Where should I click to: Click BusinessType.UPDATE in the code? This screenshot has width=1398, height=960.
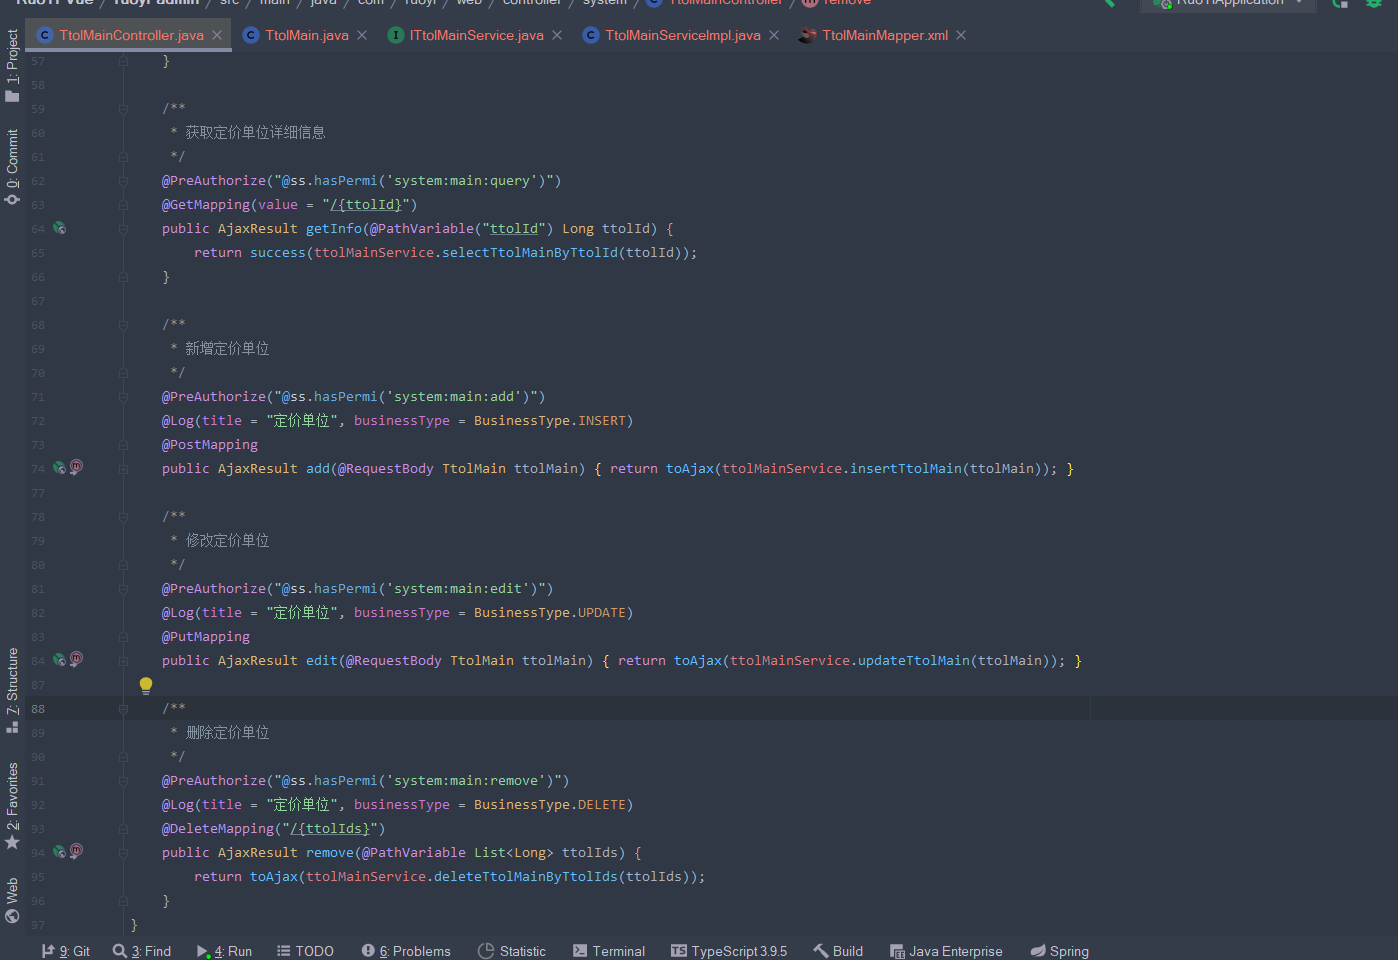[x=550, y=612]
